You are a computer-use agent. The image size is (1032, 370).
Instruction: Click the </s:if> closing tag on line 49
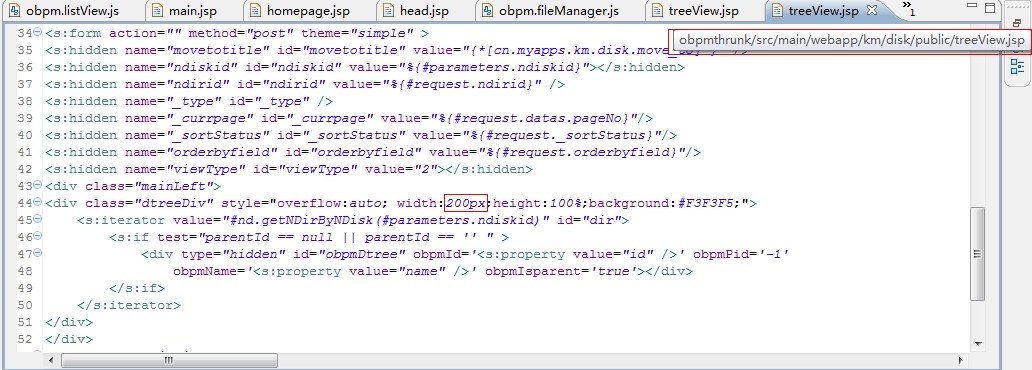(137, 289)
